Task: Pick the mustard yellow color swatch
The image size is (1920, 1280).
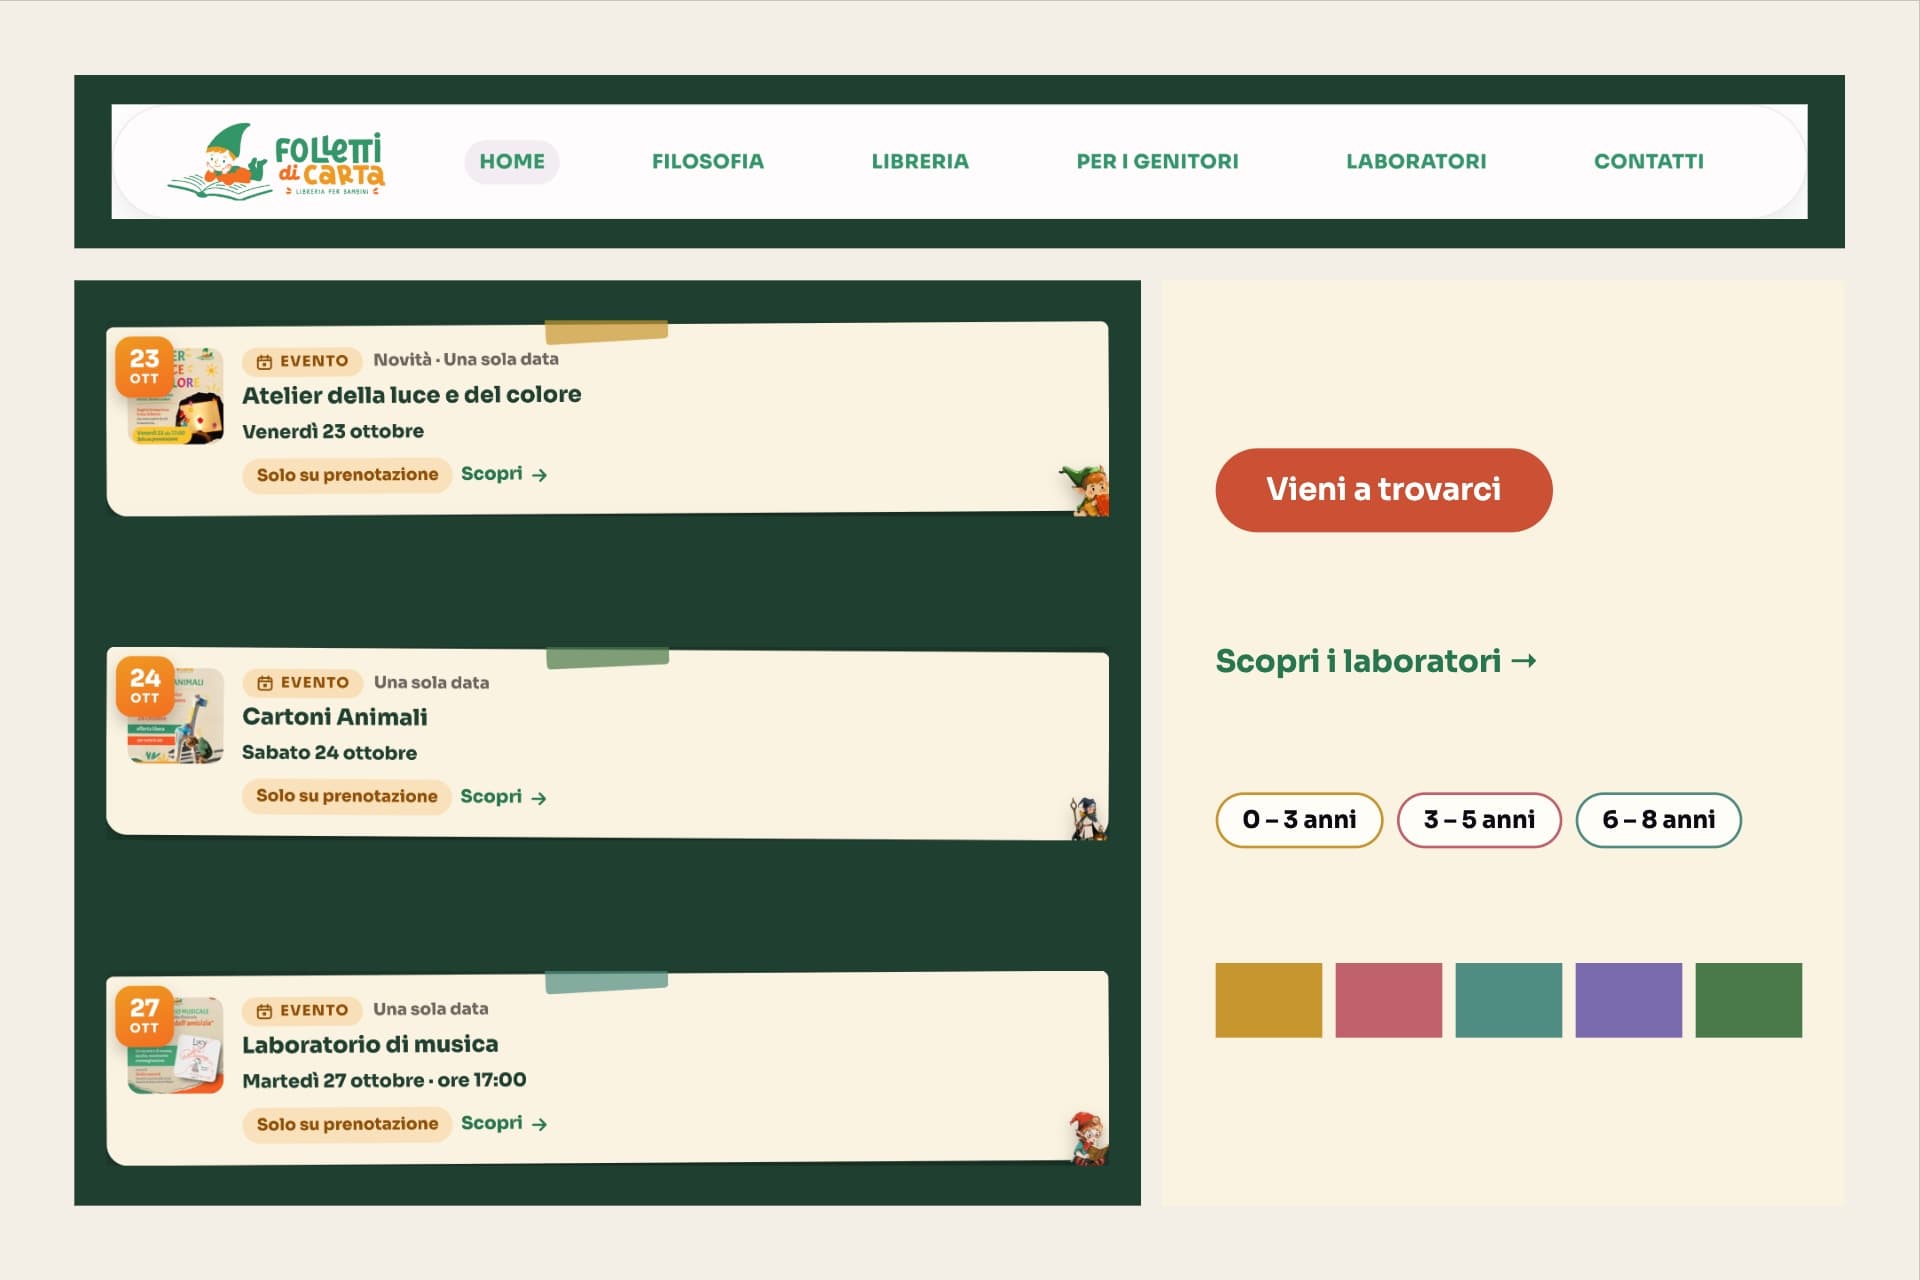Action: 1269,1000
